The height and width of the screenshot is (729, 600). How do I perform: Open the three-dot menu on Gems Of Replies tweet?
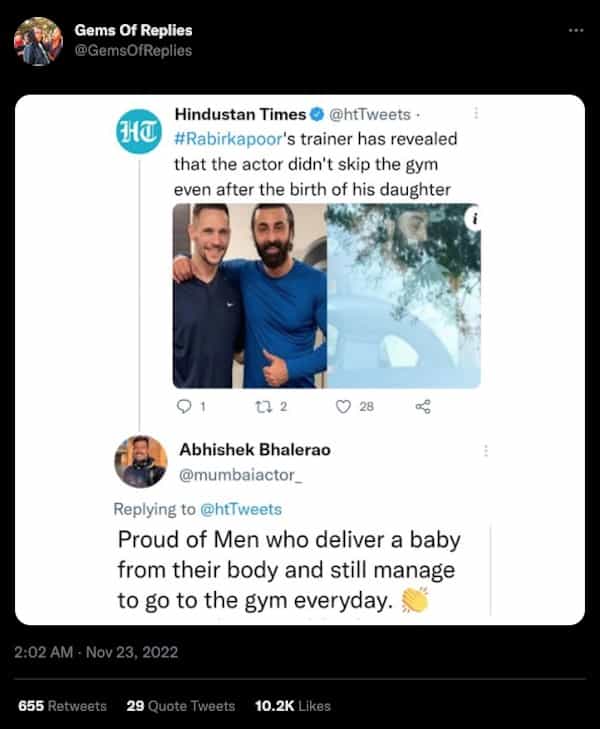[x=575, y=30]
